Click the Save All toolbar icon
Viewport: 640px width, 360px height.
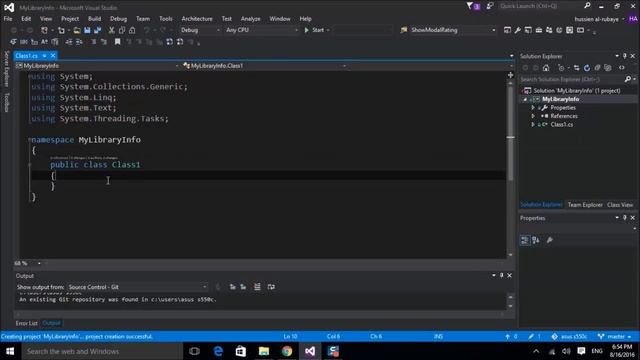coord(98,30)
